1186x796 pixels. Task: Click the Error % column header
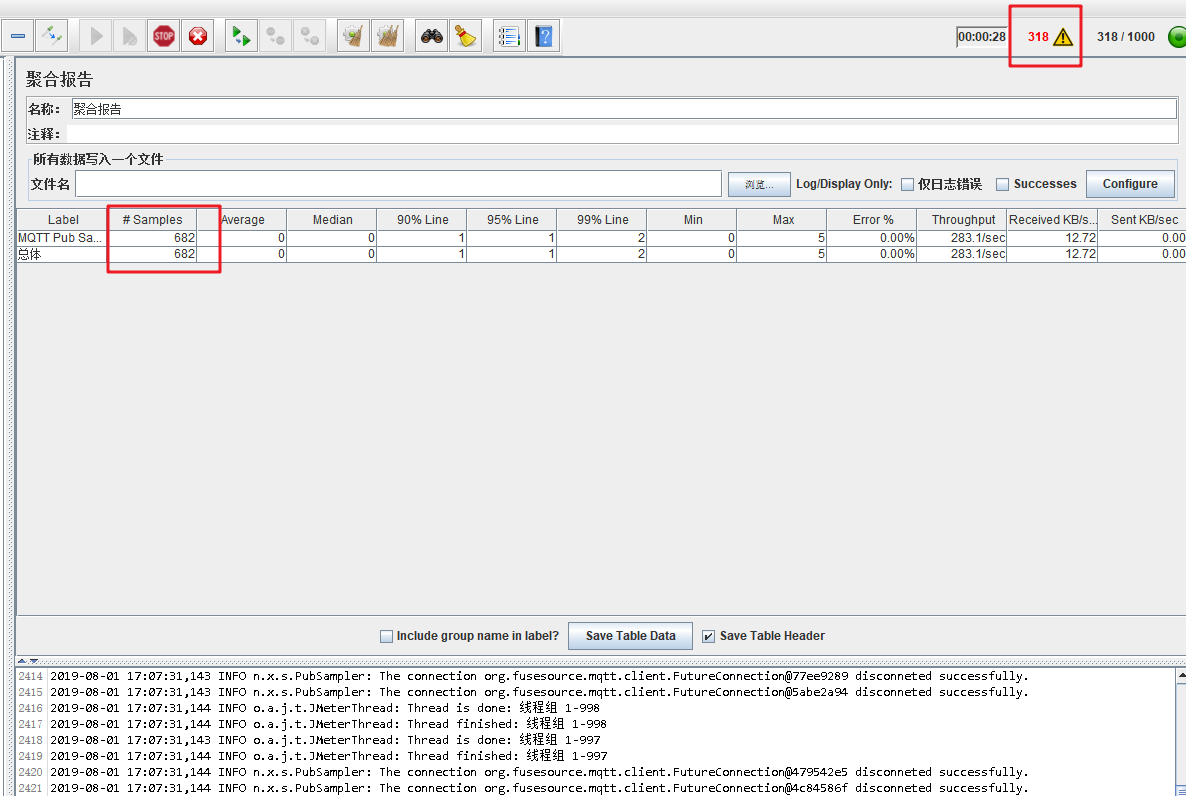873,219
